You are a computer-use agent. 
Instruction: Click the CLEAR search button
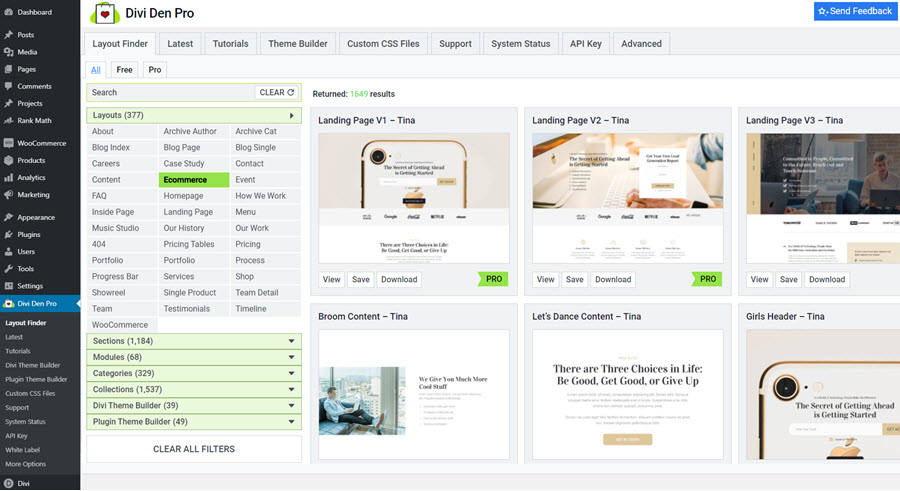pyautogui.click(x=277, y=92)
